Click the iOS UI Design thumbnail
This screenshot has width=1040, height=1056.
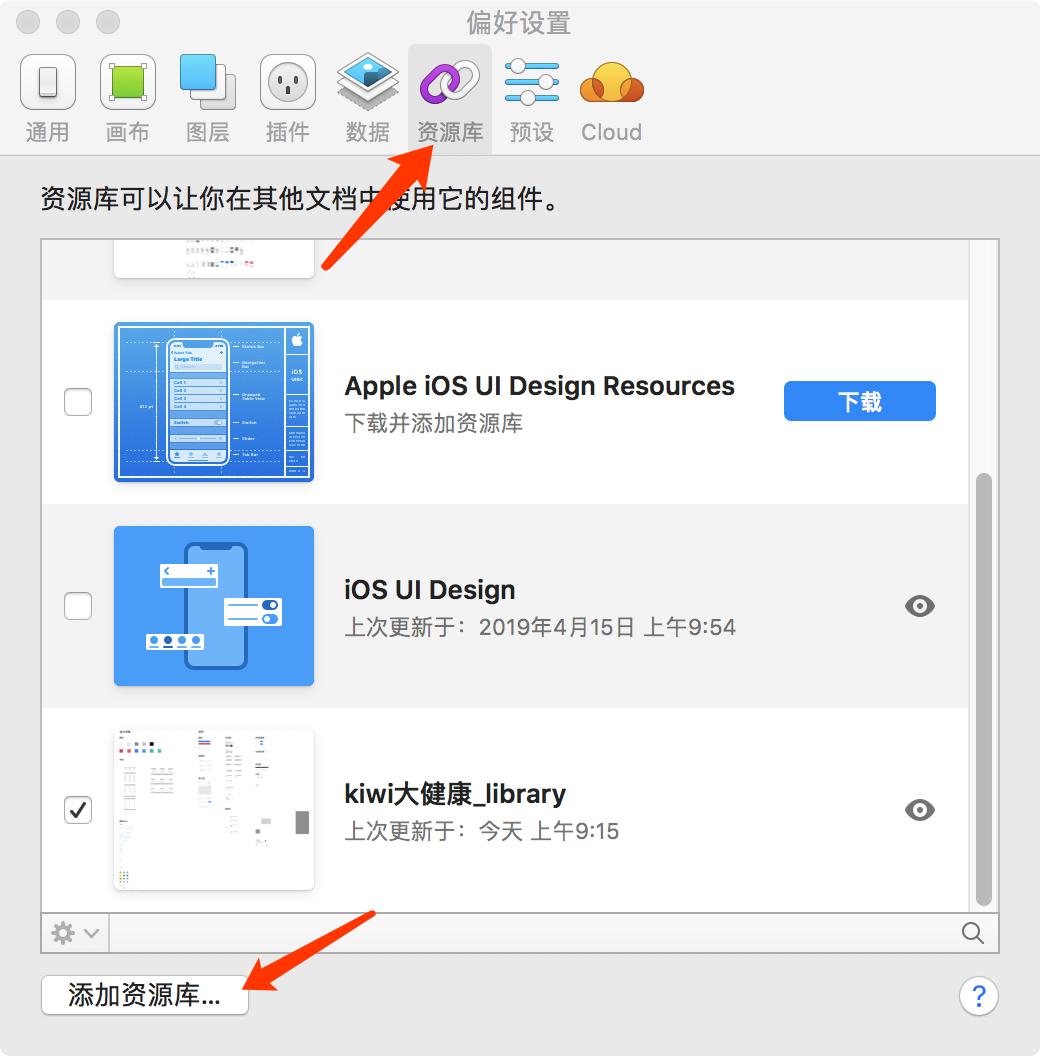[x=214, y=606]
